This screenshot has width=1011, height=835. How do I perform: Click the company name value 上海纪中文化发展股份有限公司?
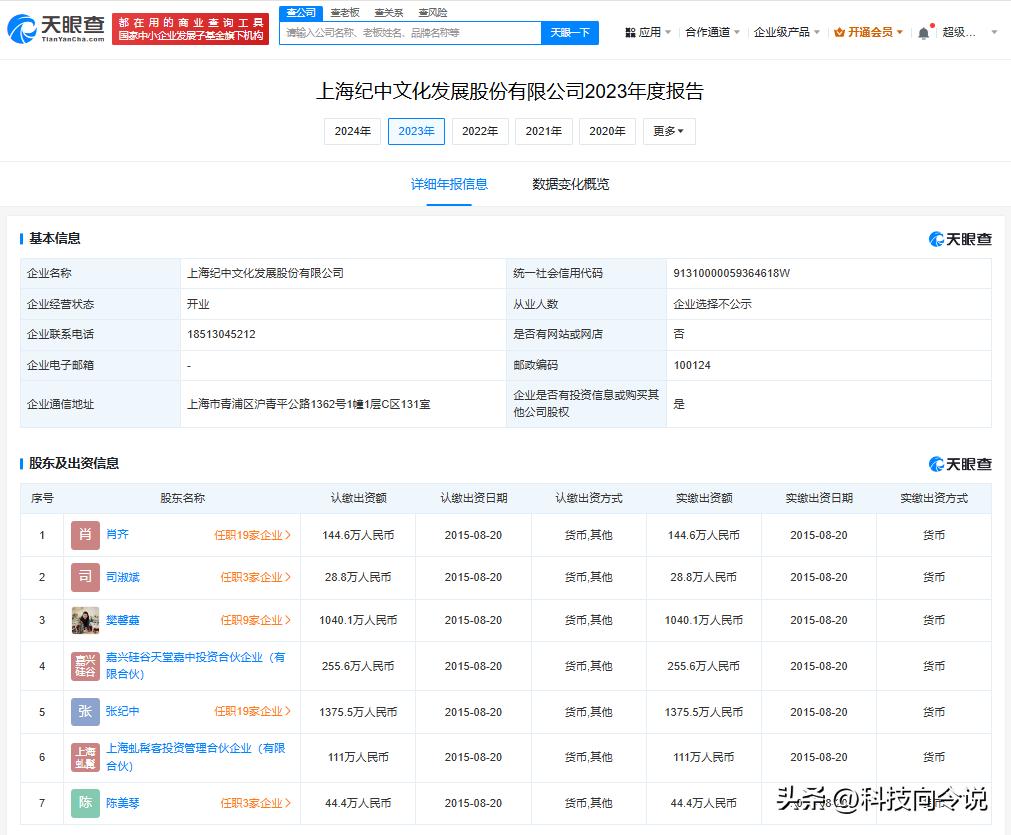tap(265, 273)
